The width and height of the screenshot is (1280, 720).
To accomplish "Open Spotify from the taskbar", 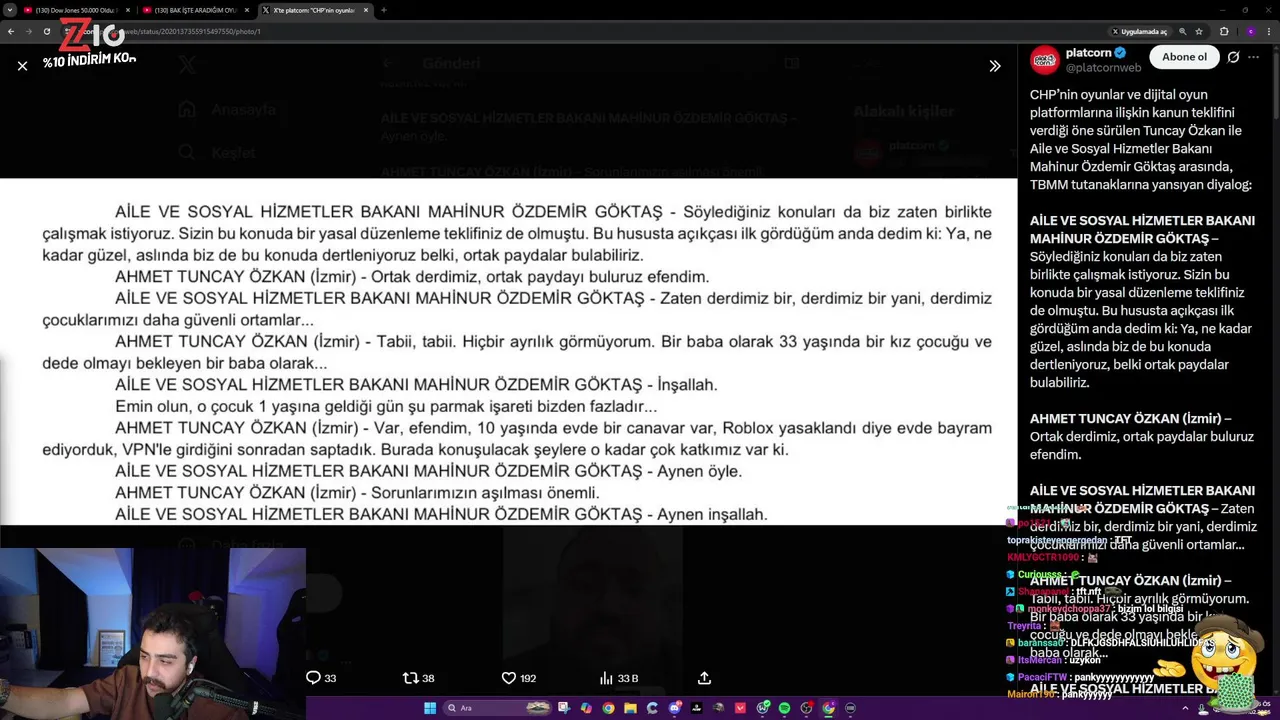I will [784, 708].
